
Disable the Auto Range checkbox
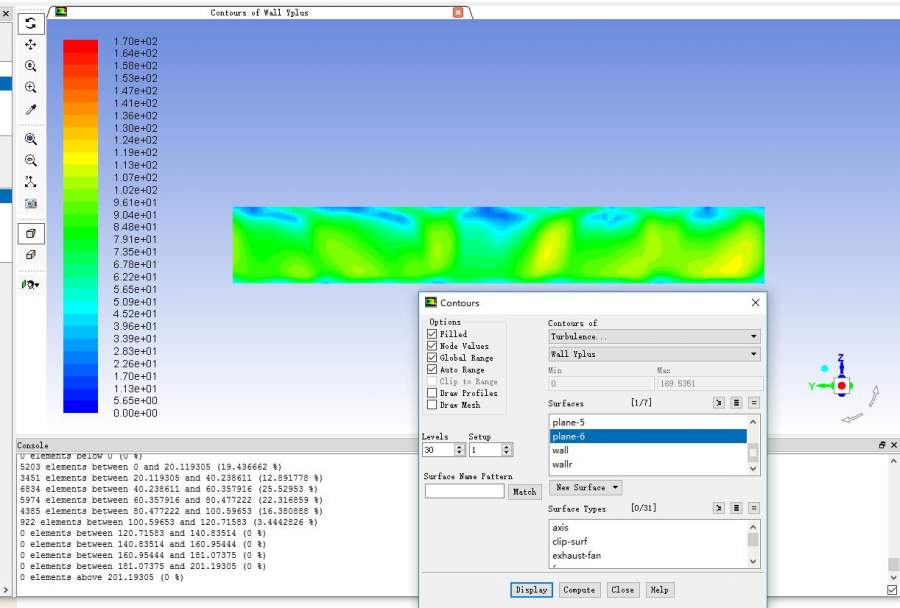[x=432, y=369]
